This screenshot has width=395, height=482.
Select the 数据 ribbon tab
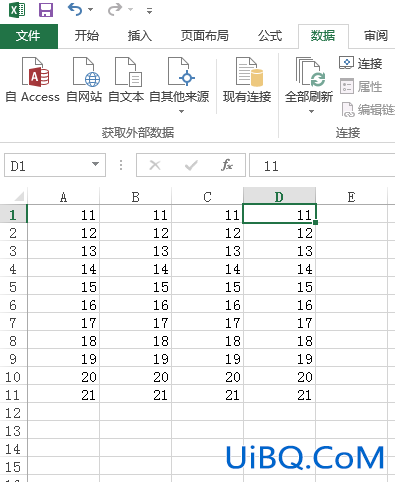[323, 36]
